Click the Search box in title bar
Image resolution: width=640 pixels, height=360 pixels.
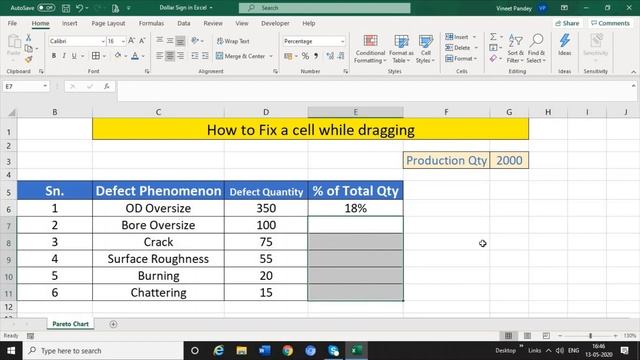[324, 8]
